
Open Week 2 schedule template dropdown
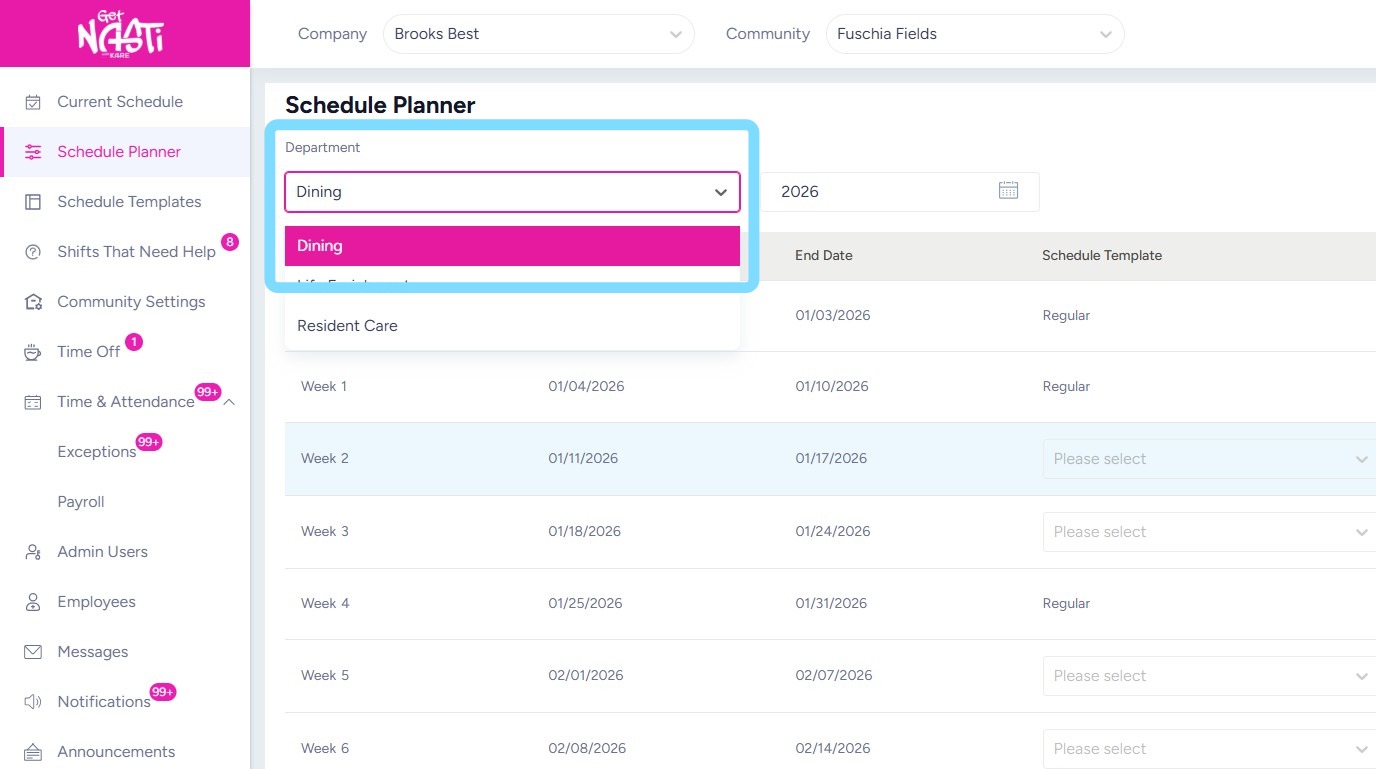tap(1208, 459)
